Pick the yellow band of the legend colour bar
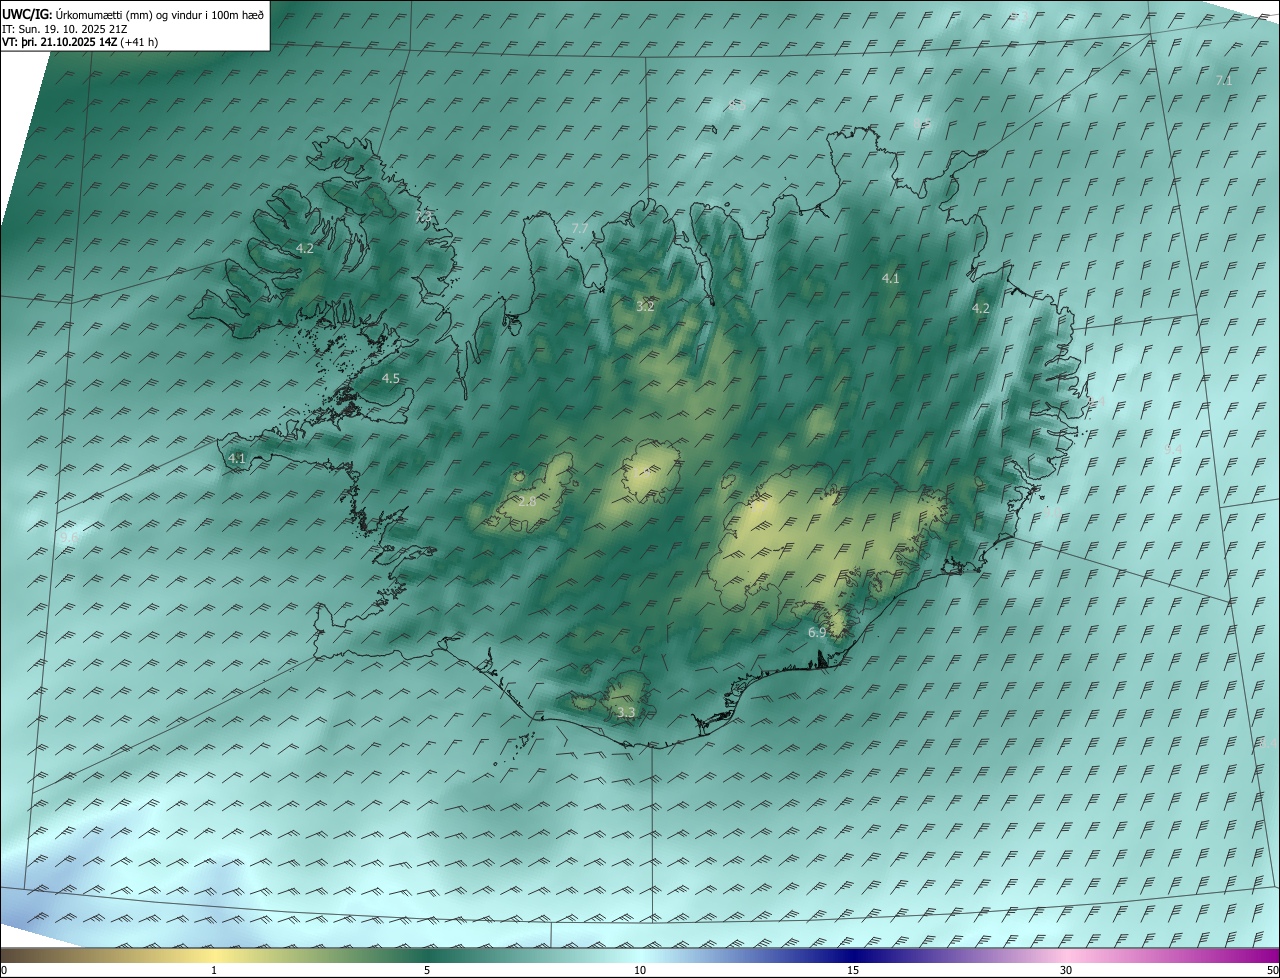The width and height of the screenshot is (1280, 978). [214, 955]
